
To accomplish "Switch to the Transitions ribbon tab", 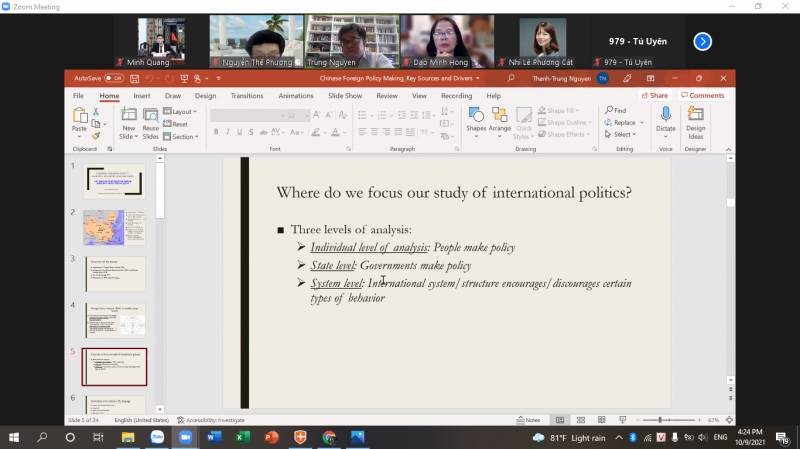I will (x=246, y=96).
